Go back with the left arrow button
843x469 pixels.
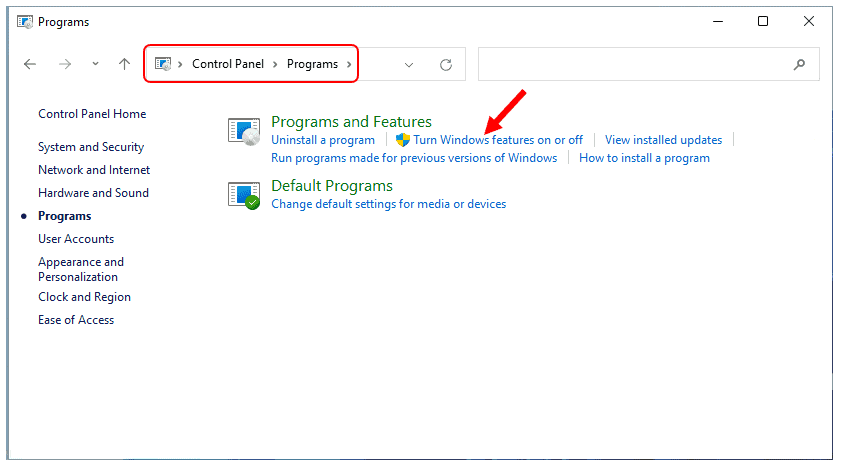[x=30, y=65]
